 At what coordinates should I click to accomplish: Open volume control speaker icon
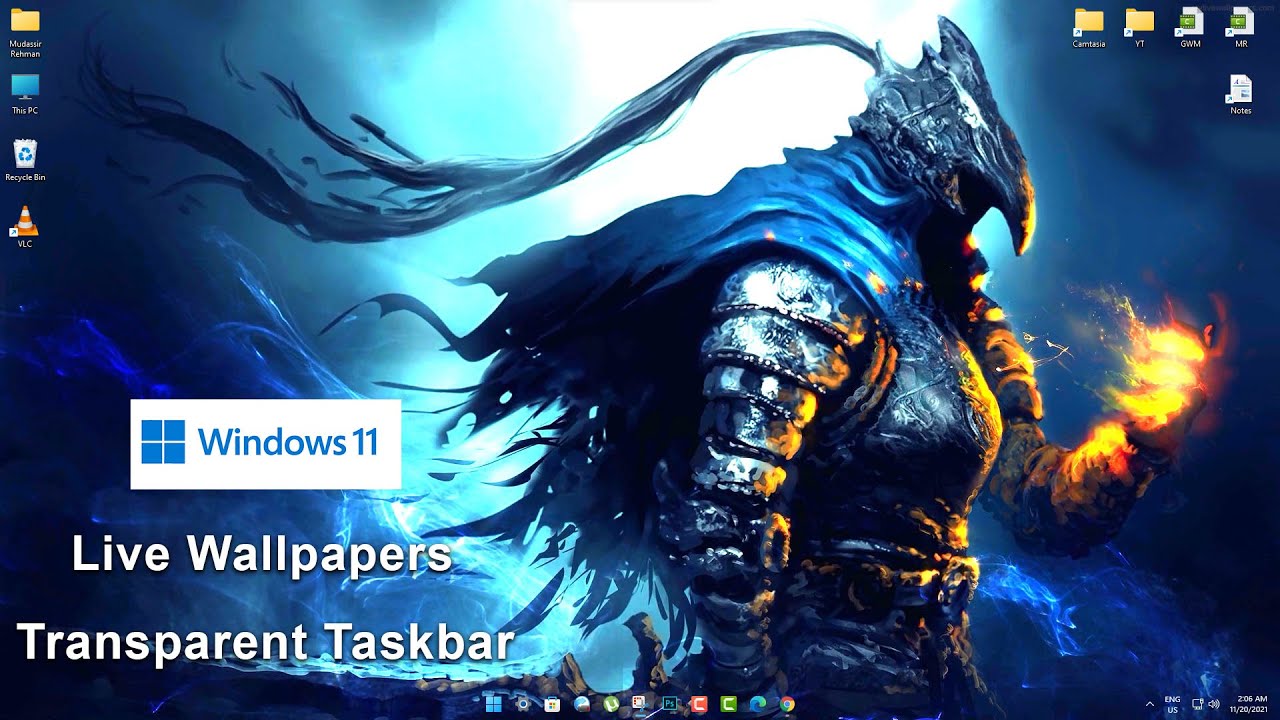(1213, 704)
